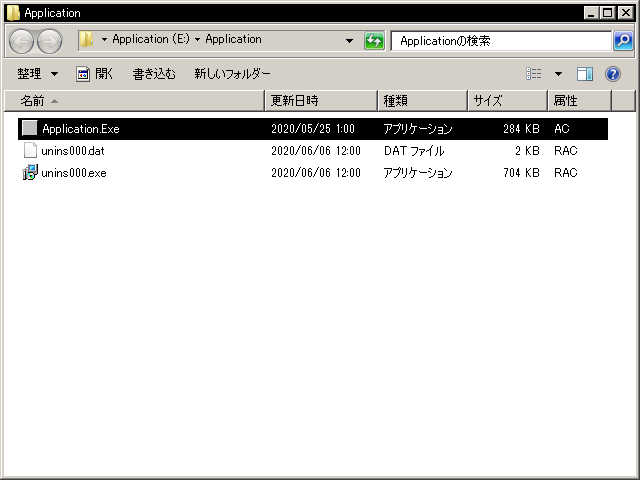Screen dimensions: 640x480
Task: Click the change view icon
Action: tap(534, 74)
